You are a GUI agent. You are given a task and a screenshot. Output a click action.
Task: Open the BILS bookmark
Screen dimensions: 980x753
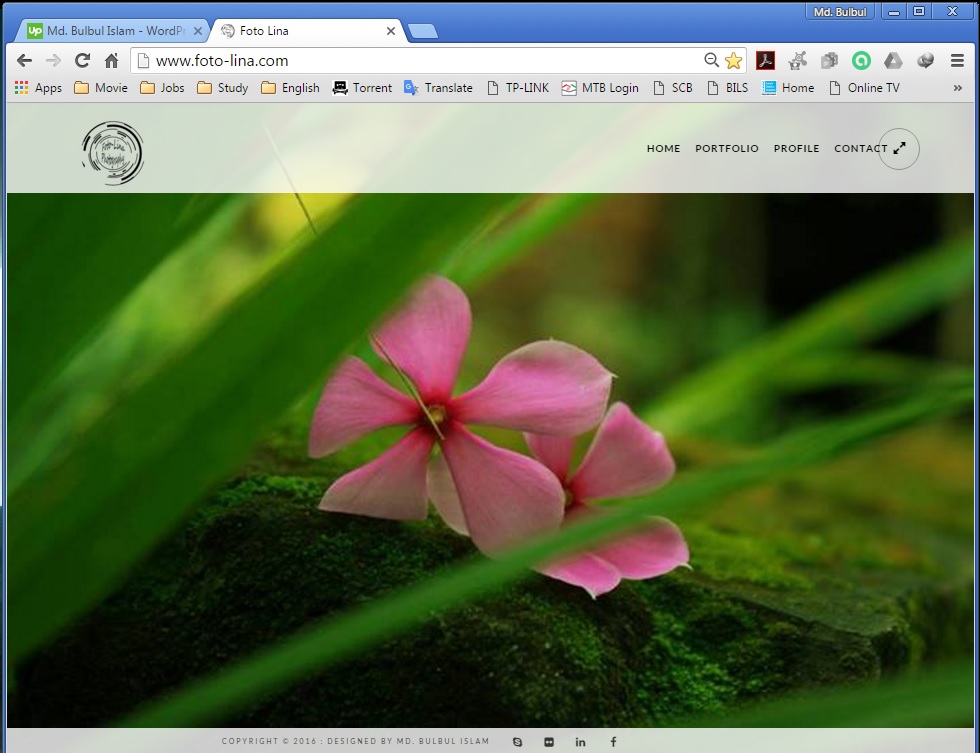pyautogui.click(x=728, y=88)
